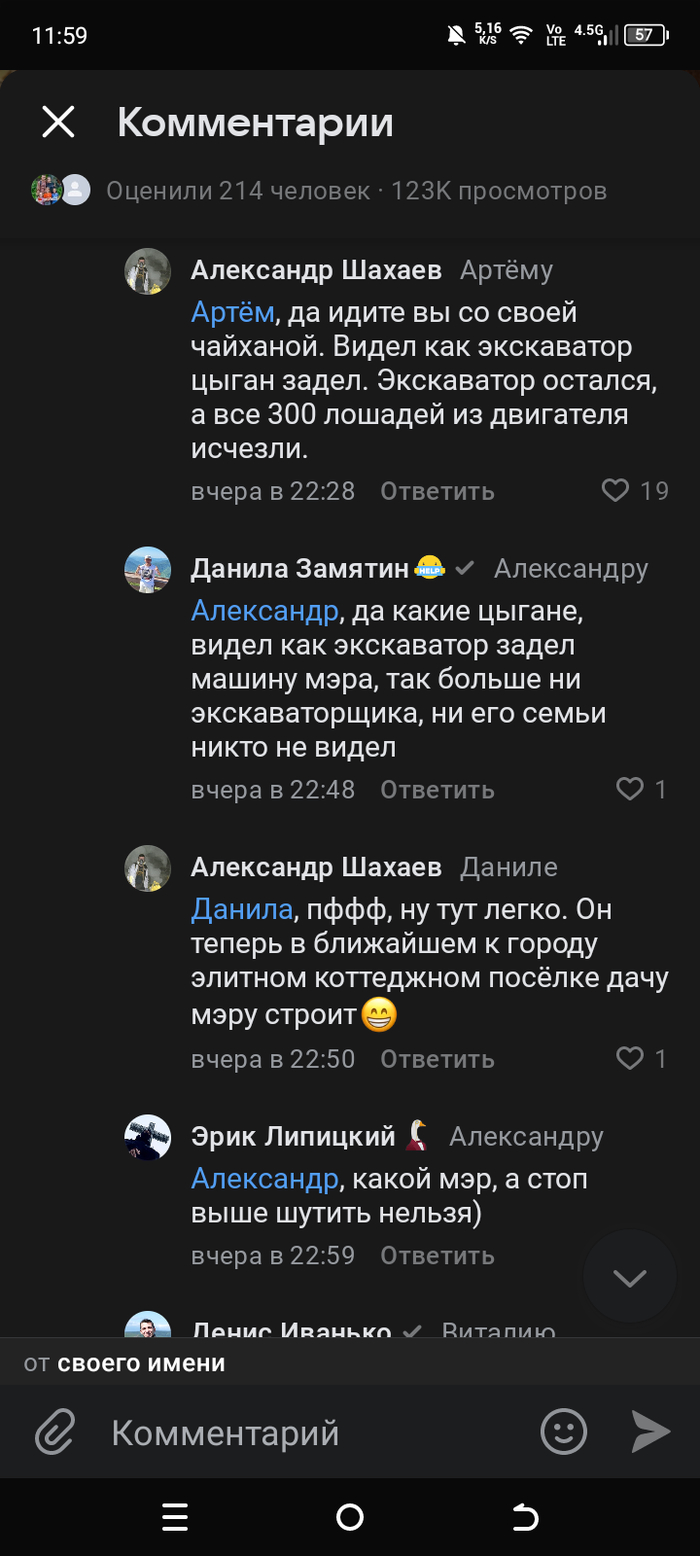The width and height of the screenshot is (700, 1556).
Task: Focus the 'Комментарий' text field
Action: (x=300, y=1432)
